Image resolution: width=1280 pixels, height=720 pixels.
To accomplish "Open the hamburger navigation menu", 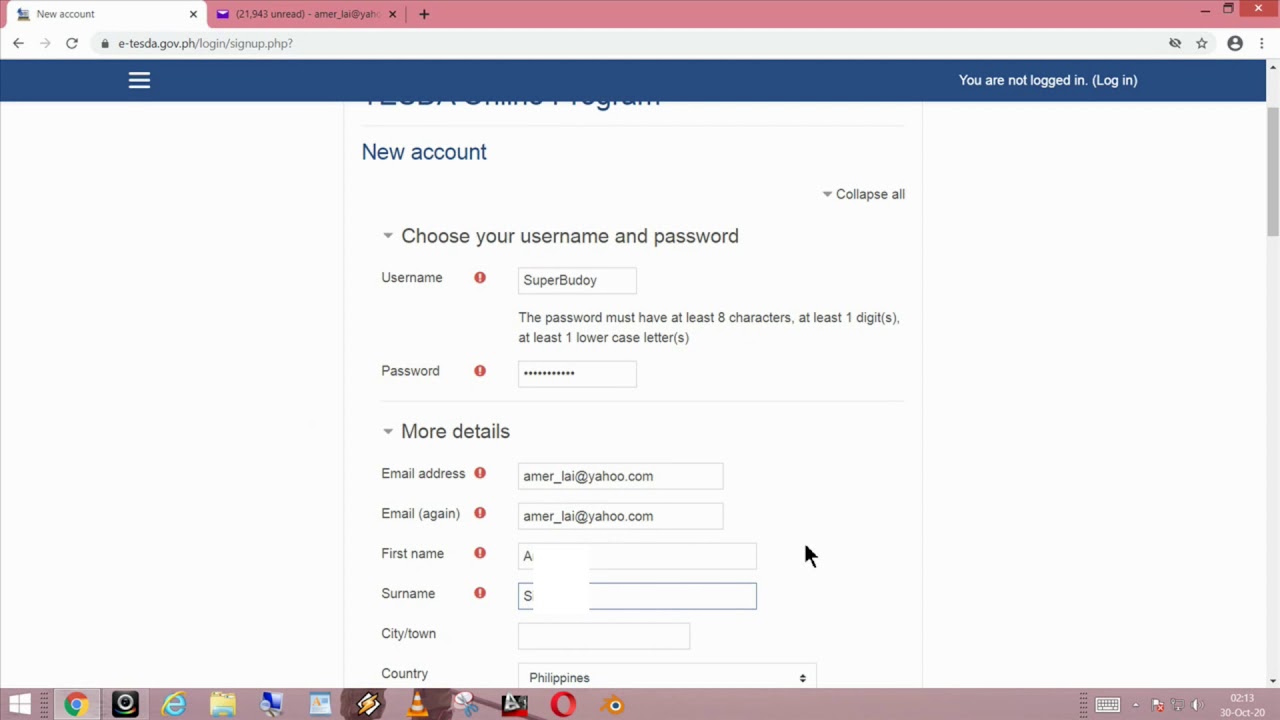I will [139, 80].
